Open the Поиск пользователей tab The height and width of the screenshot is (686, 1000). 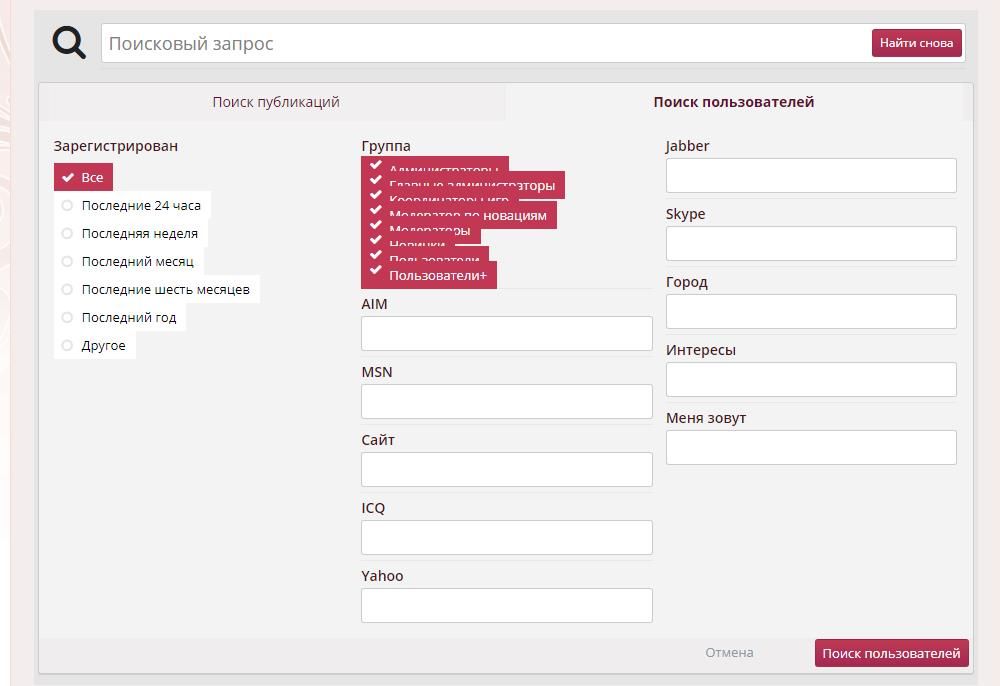pyautogui.click(x=733, y=102)
